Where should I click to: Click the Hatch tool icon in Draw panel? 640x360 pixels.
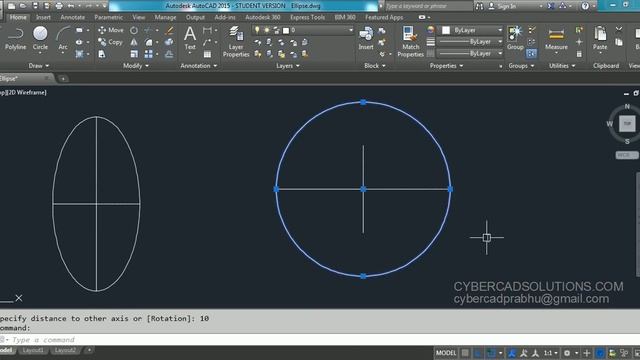(80, 54)
